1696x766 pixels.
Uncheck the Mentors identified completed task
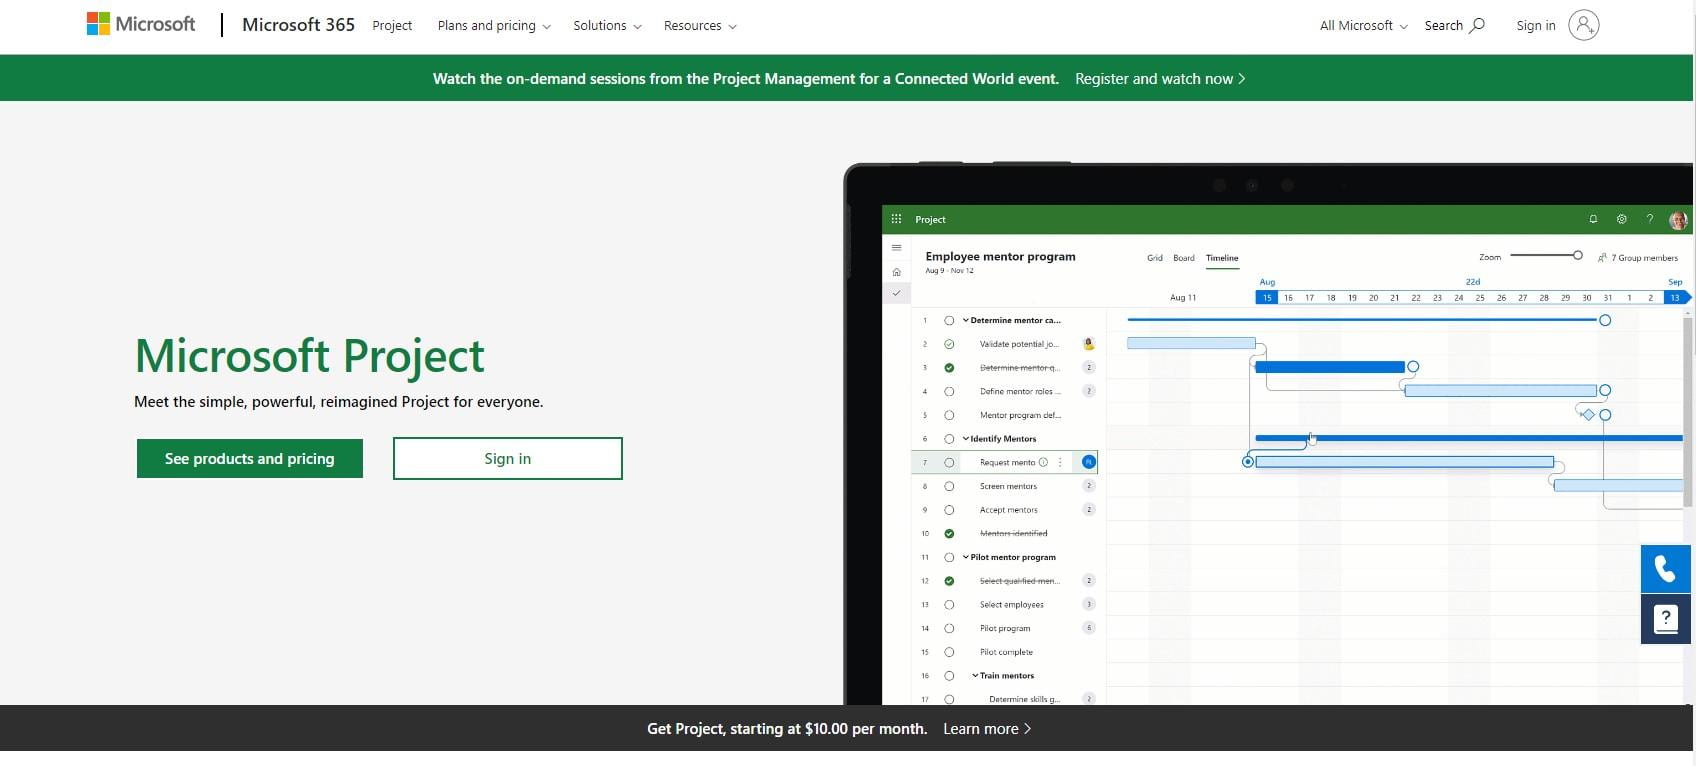(x=949, y=533)
